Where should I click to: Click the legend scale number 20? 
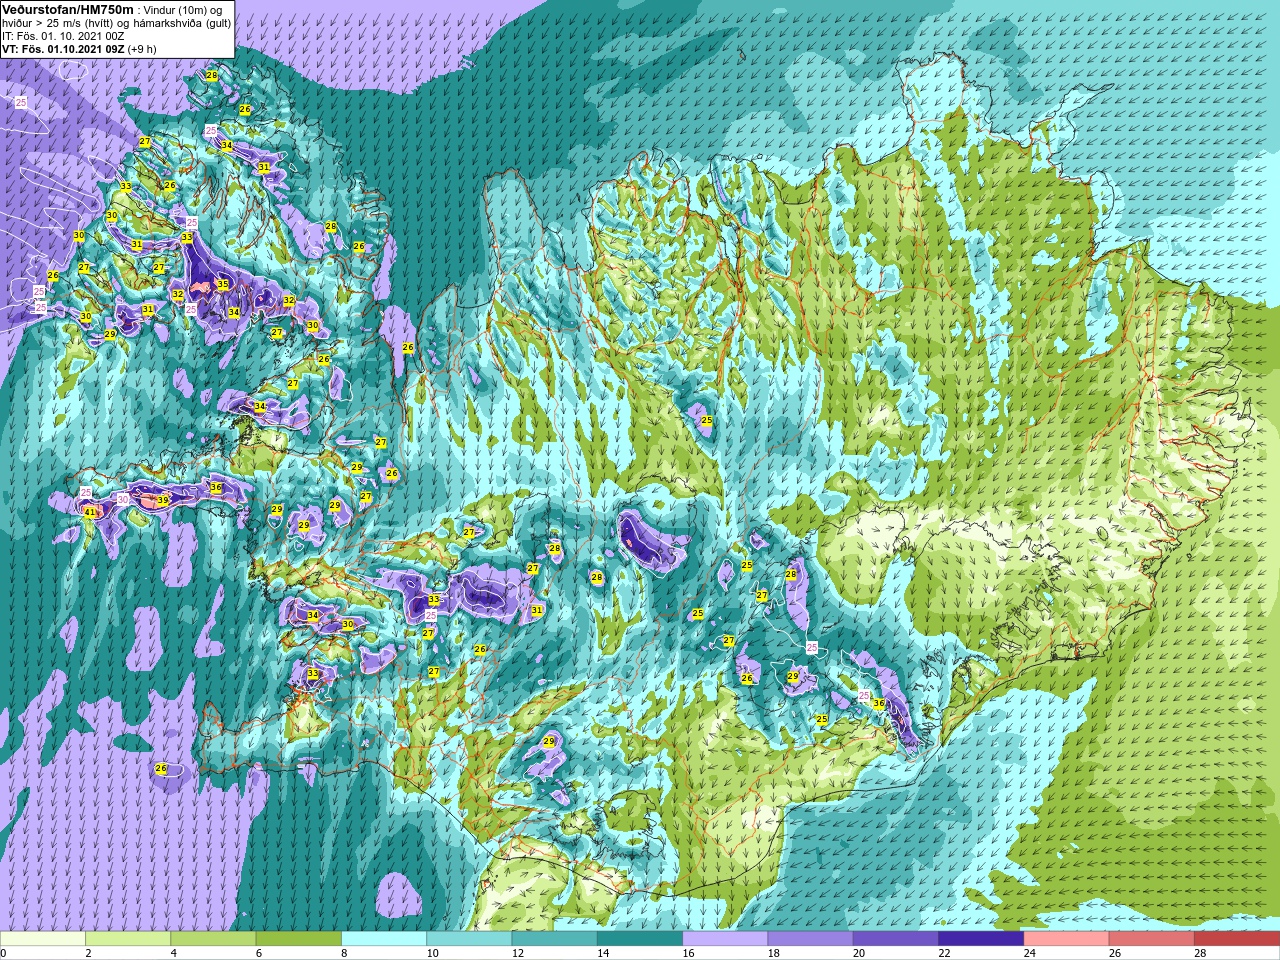[858, 953]
